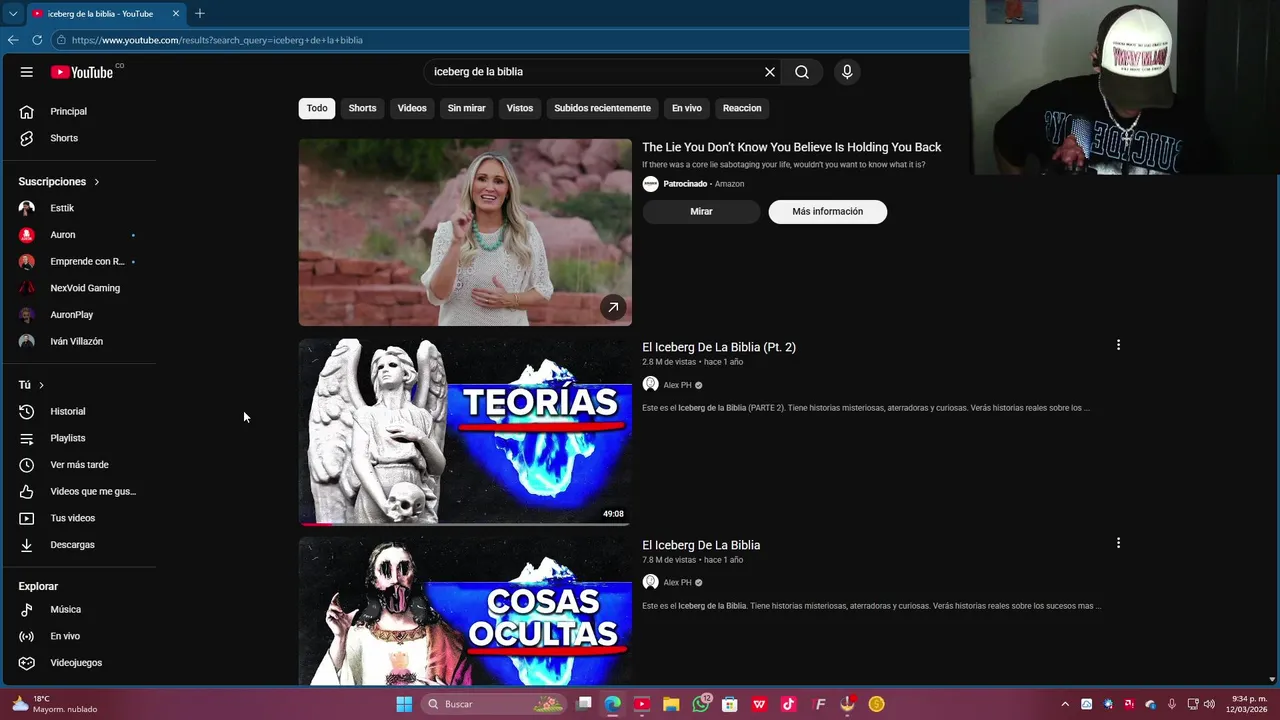Screen dimensions: 1280x720
Task: Select the Reaccion filter chip
Action: [742, 108]
